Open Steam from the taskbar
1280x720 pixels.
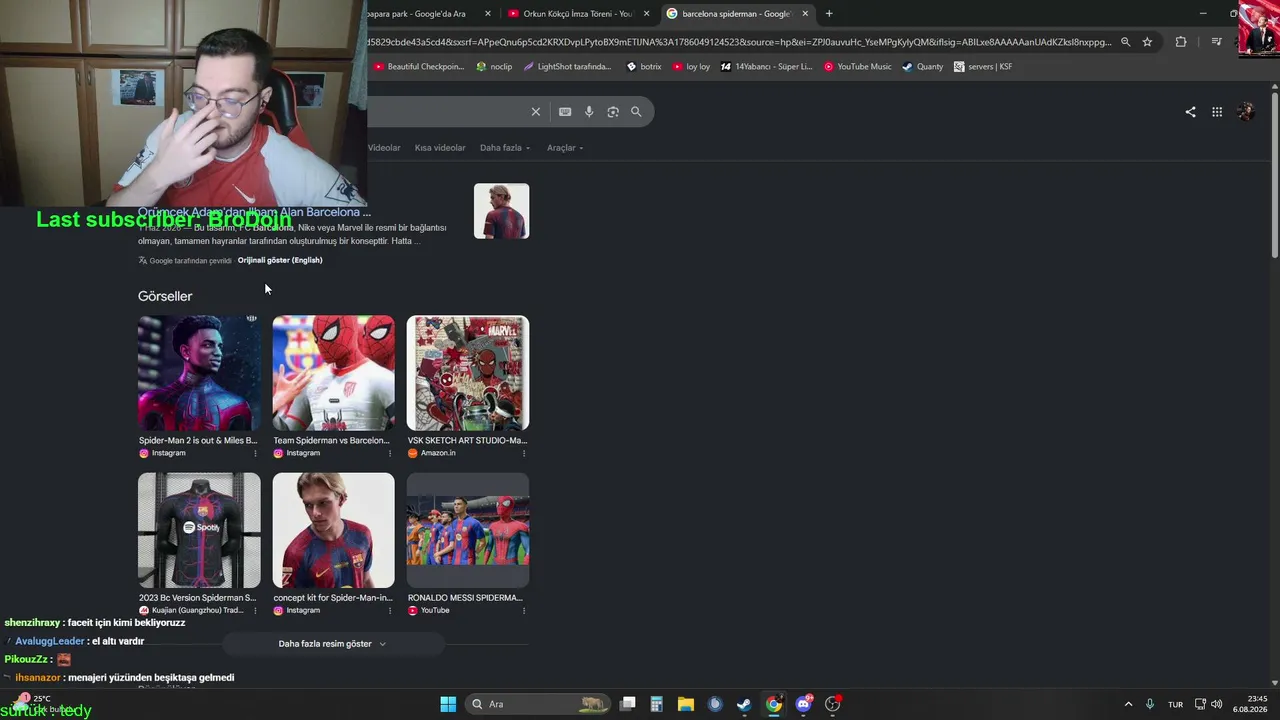click(744, 704)
